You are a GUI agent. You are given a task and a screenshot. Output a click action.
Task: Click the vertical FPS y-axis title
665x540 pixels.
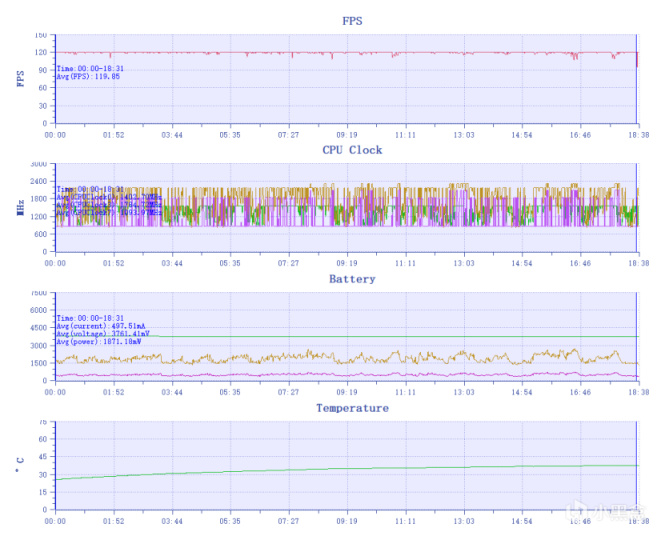coord(20,79)
